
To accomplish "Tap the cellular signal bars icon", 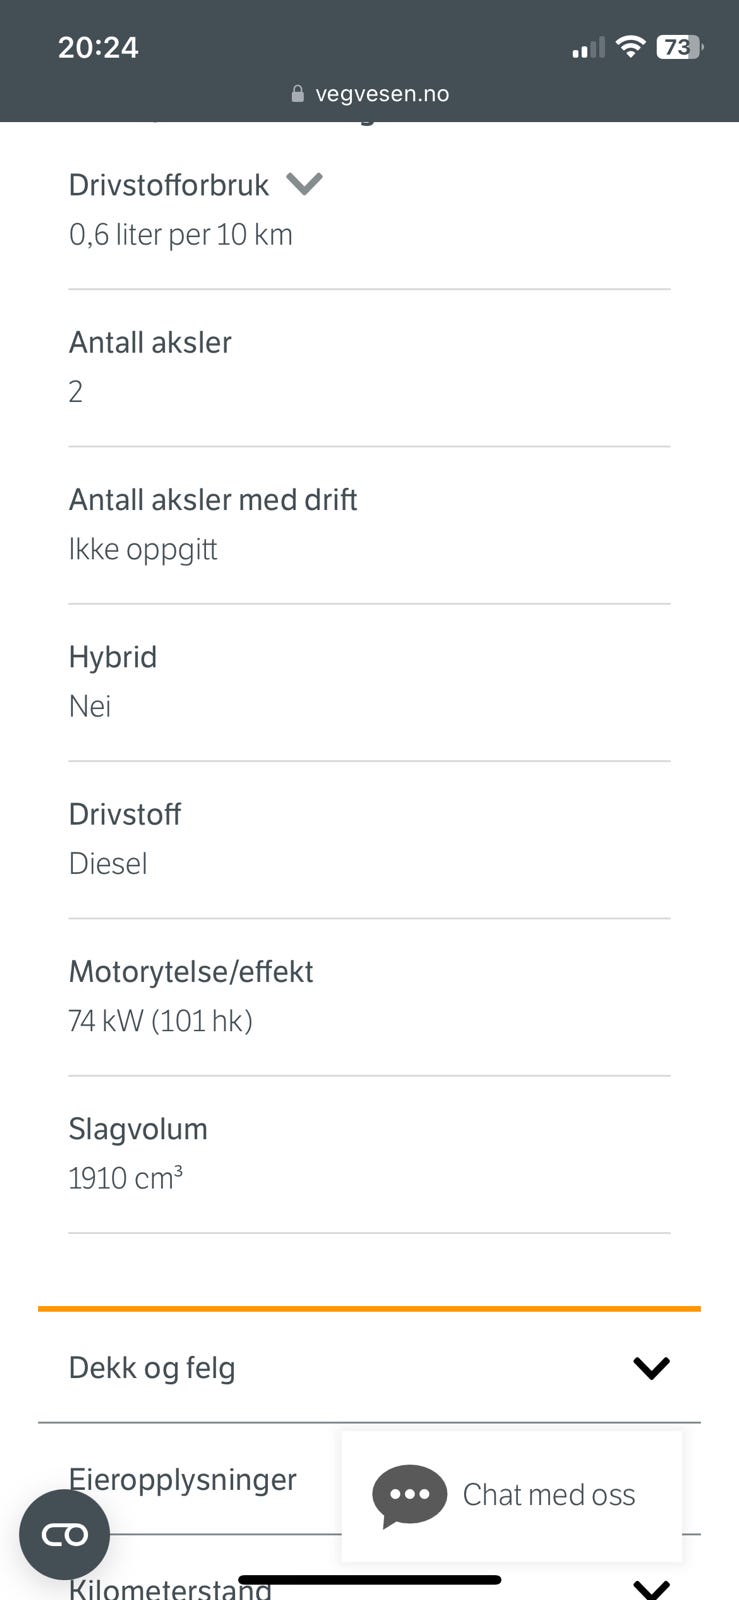I will click(588, 47).
